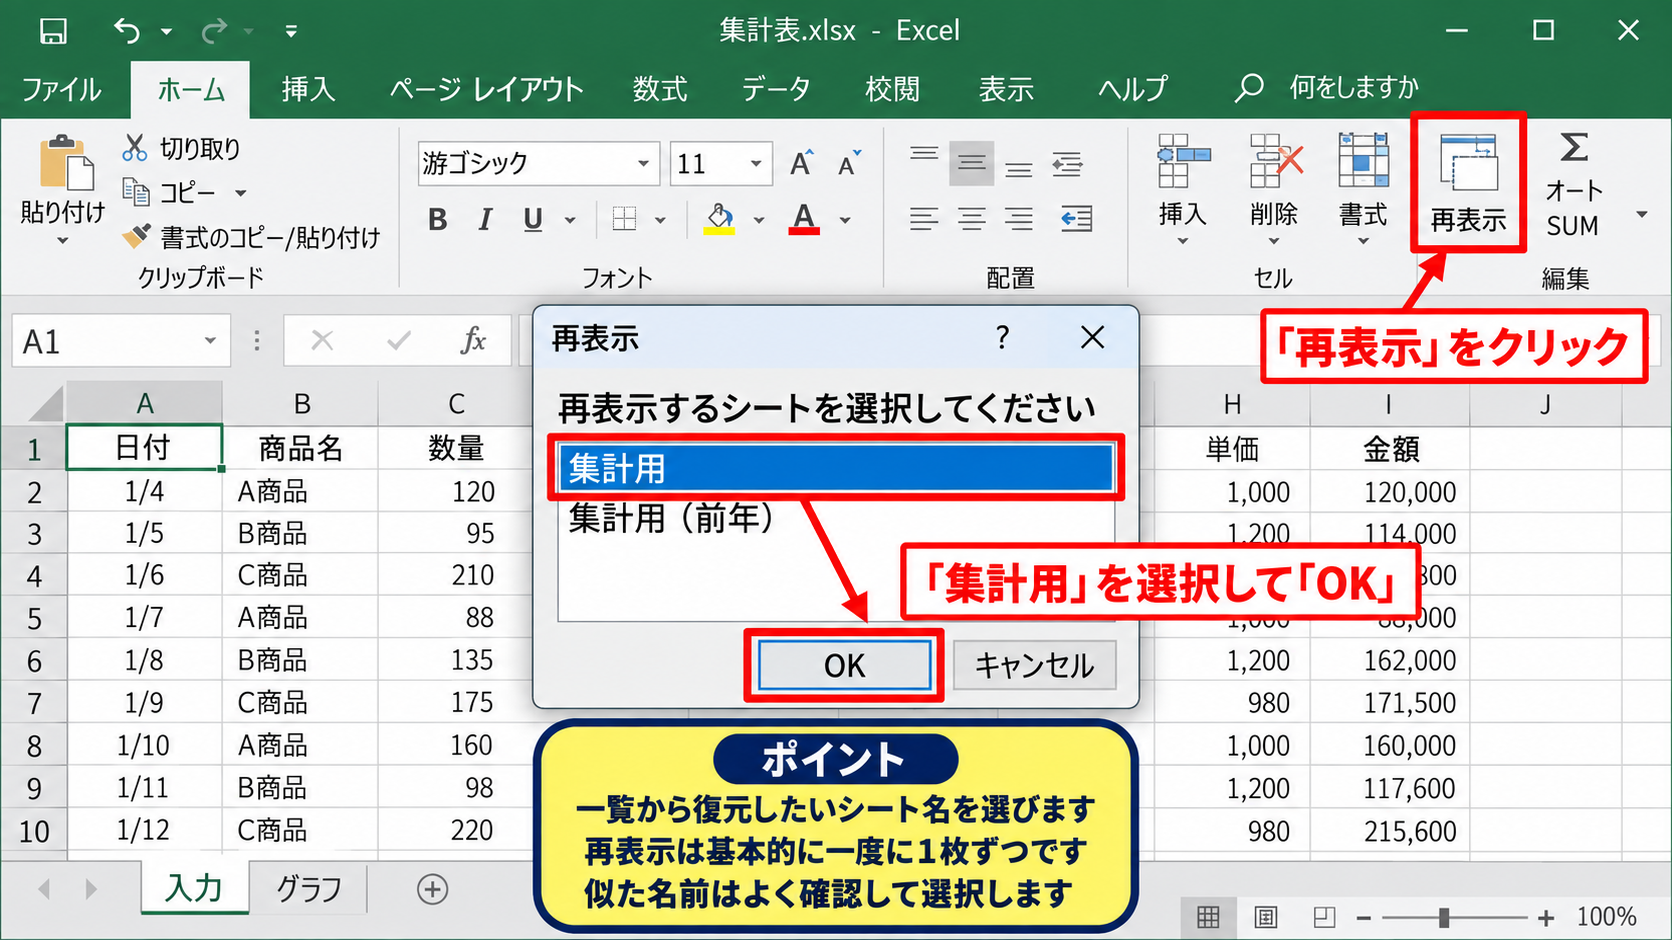
Task: Open the Name Box A1 dropdown
Action: pyautogui.click(x=210, y=341)
